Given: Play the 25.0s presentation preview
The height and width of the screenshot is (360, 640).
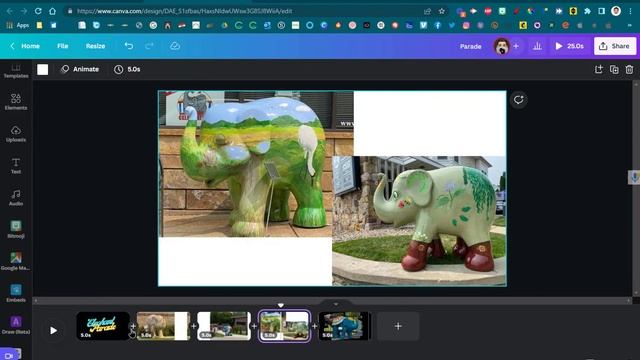Looking at the screenshot, I should click(569, 46).
